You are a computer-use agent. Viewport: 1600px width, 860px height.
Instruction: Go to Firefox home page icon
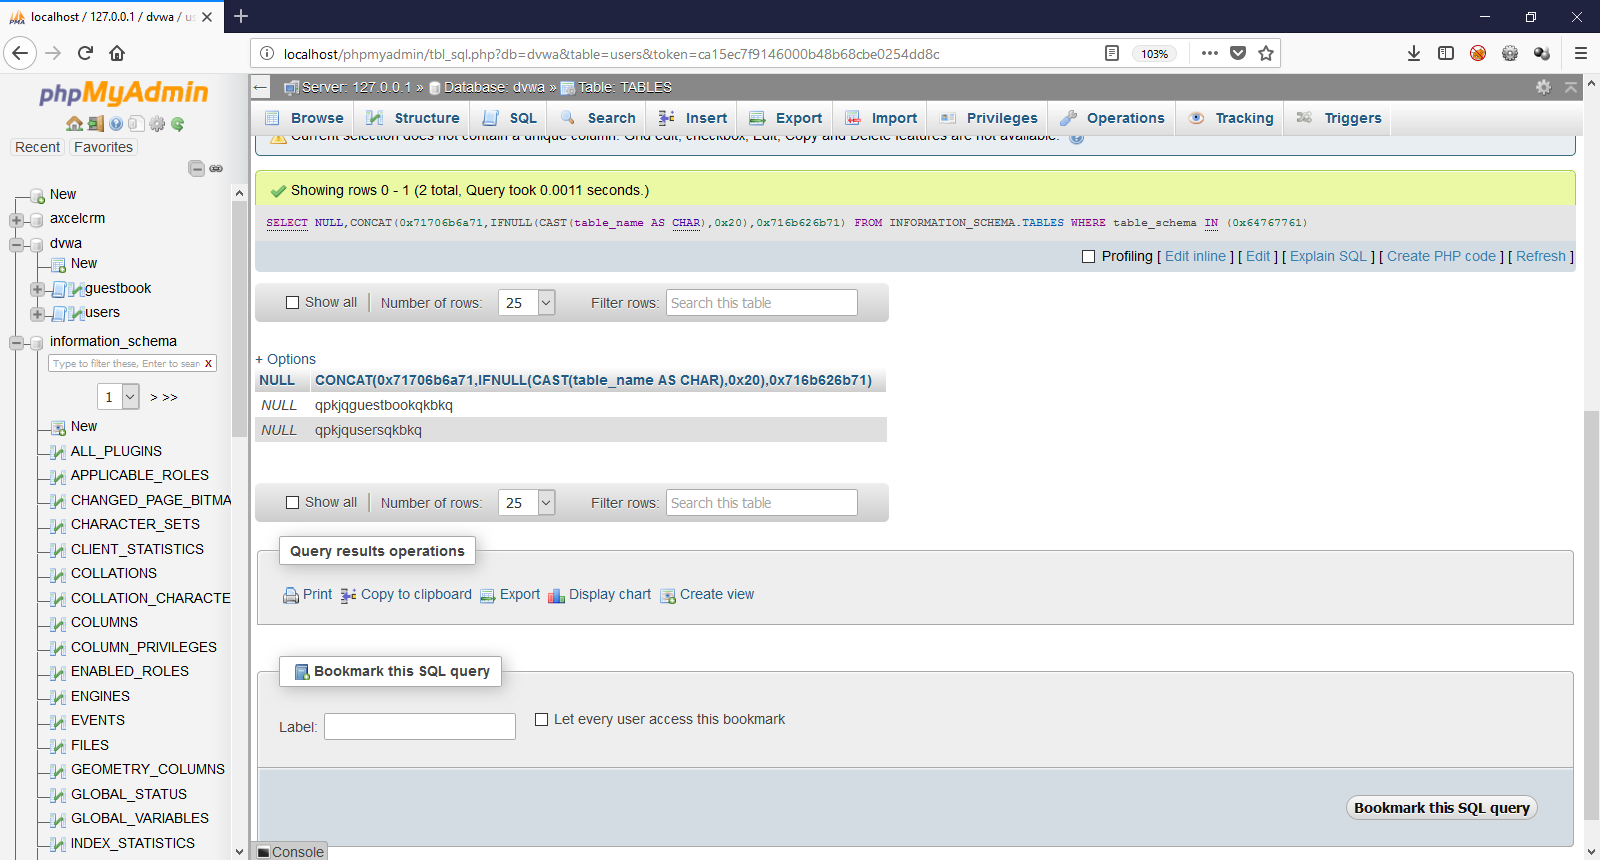pos(117,53)
